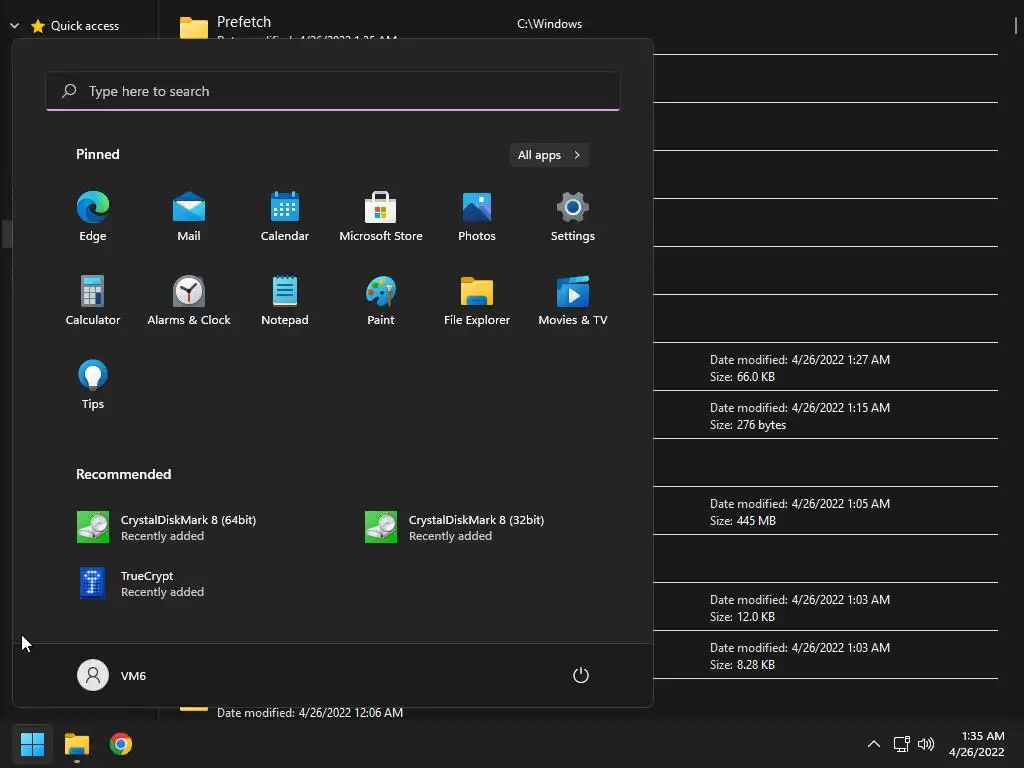Launch Notepad from pinned apps

[x=285, y=300]
